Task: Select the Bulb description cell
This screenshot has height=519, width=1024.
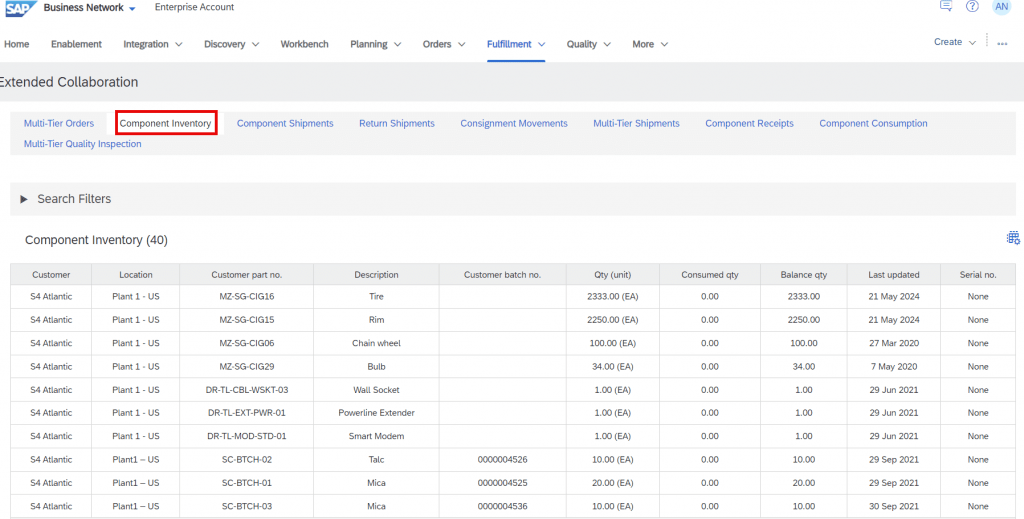Action: coord(376,367)
